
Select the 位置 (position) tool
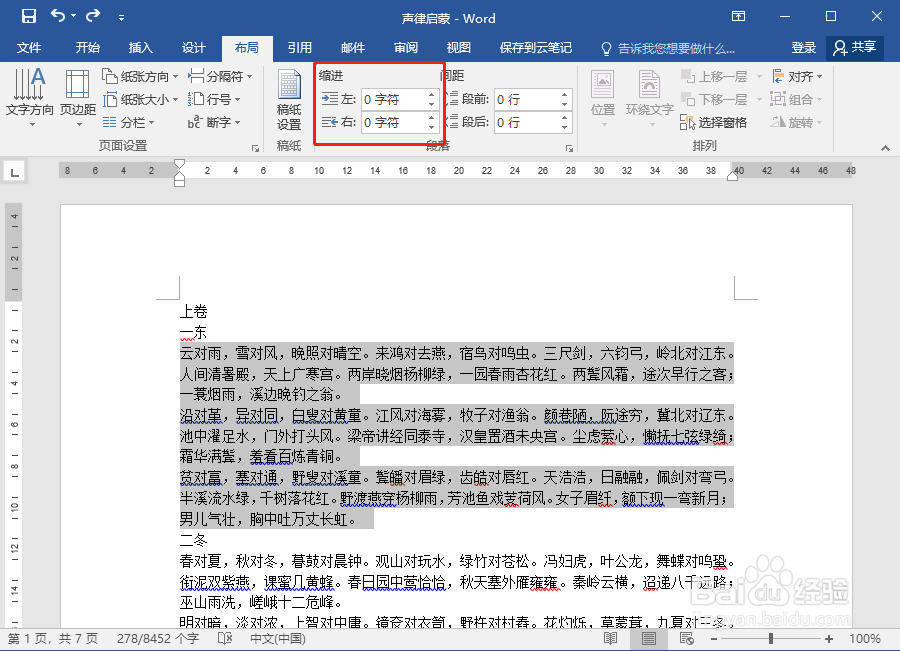pos(602,95)
